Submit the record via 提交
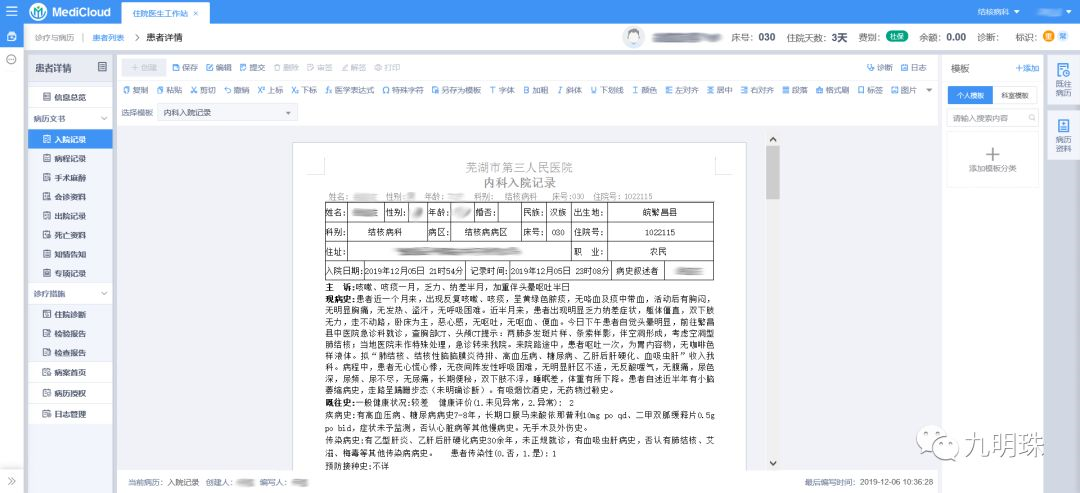Image resolution: width=1080 pixels, height=493 pixels. coord(253,67)
